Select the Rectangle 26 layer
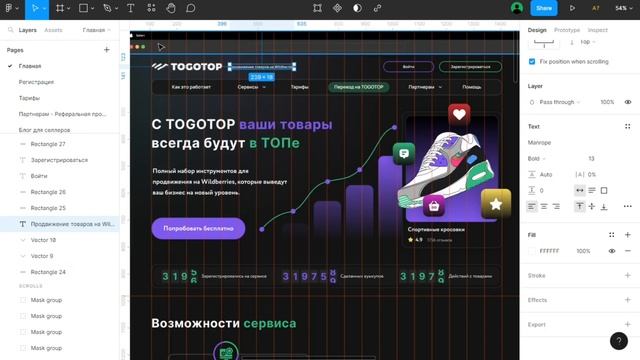Image resolution: width=640 pixels, height=360 pixels. tap(48, 192)
